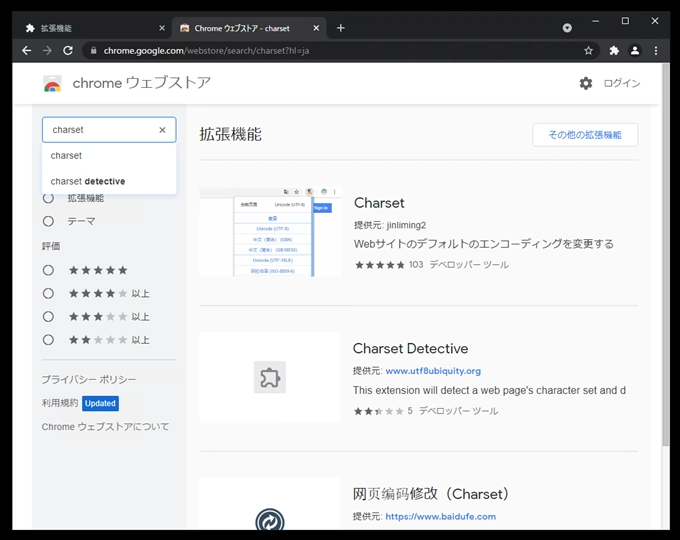Open the 网页编码修改 (Charset) title
This screenshot has width=680, height=540.
tap(431, 494)
